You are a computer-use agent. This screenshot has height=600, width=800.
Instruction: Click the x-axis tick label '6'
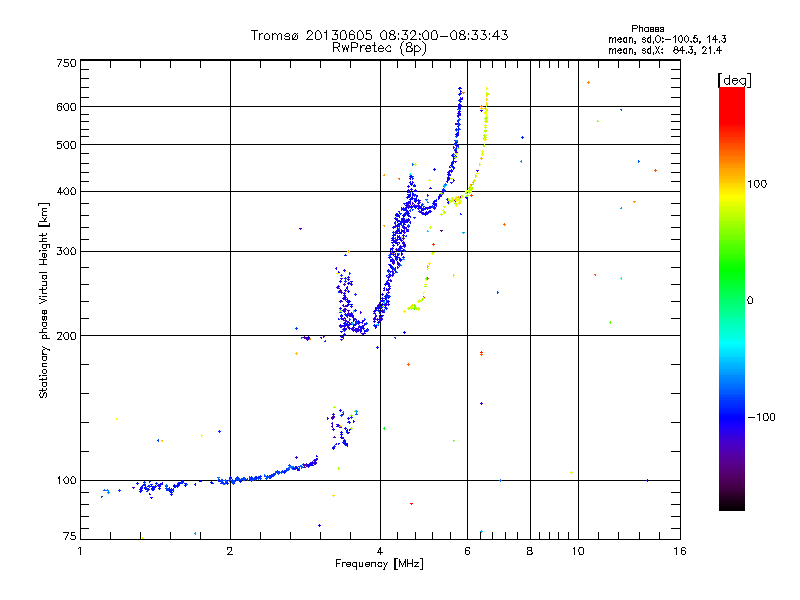click(467, 551)
